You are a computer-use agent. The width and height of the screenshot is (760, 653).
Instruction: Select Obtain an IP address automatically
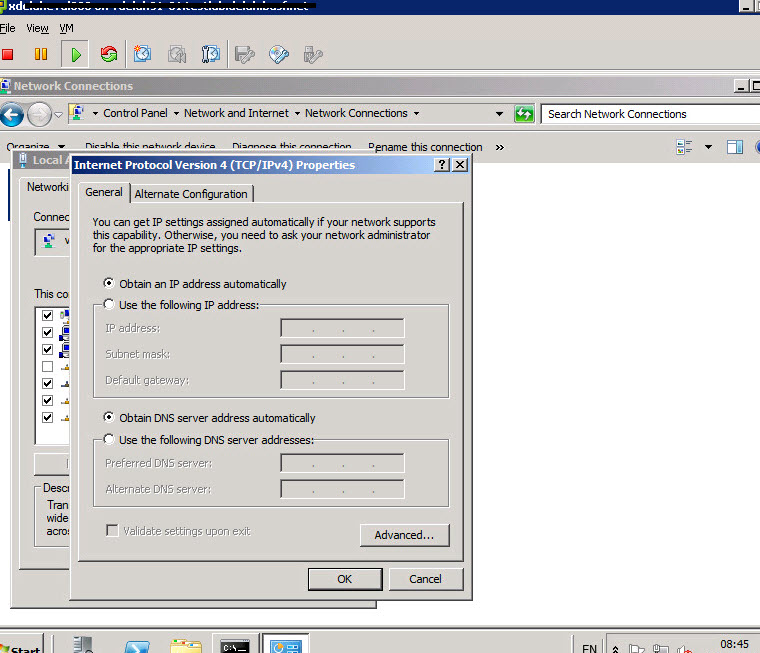coord(109,283)
